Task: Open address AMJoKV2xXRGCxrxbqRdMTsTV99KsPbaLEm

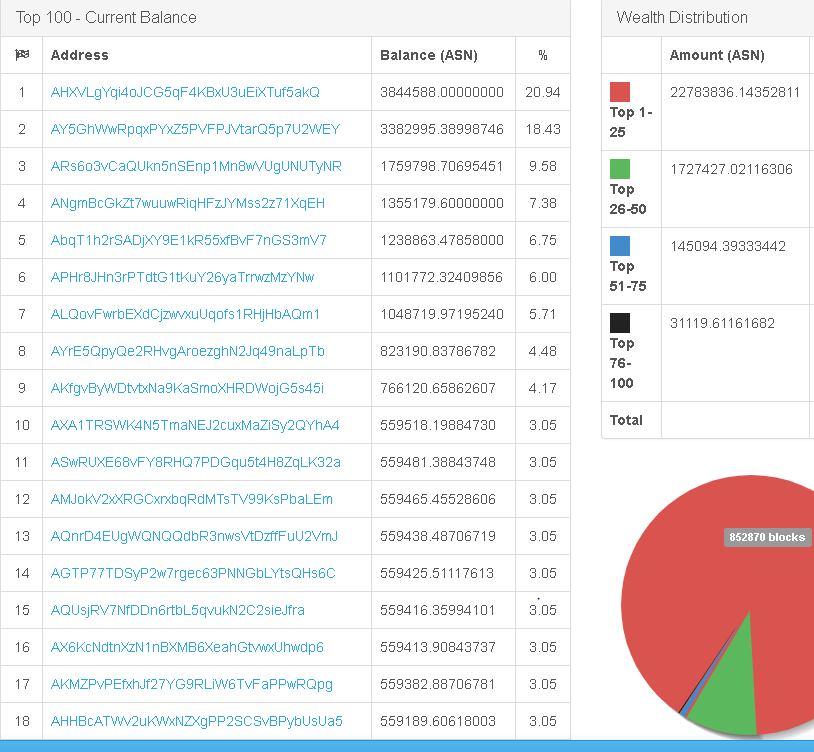Action: (192, 499)
